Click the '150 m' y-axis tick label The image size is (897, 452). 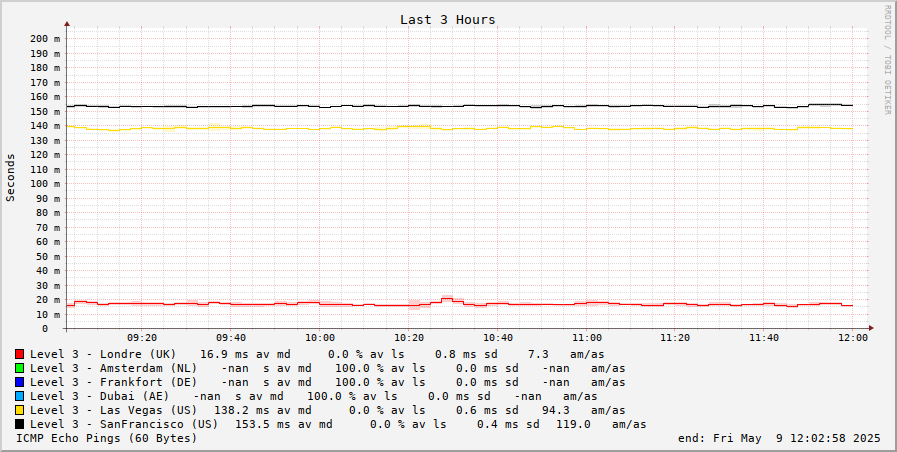[45, 112]
